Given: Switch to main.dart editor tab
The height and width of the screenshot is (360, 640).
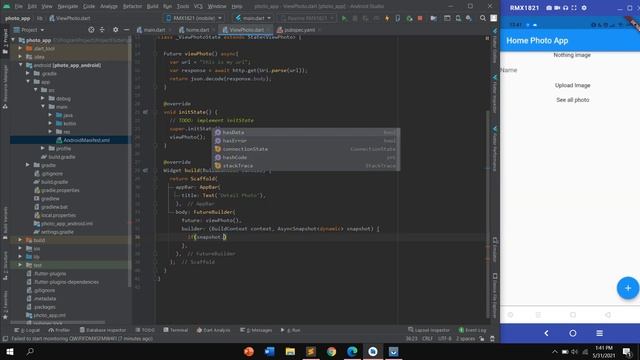Looking at the screenshot, I should pyautogui.click(x=153, y=30).
